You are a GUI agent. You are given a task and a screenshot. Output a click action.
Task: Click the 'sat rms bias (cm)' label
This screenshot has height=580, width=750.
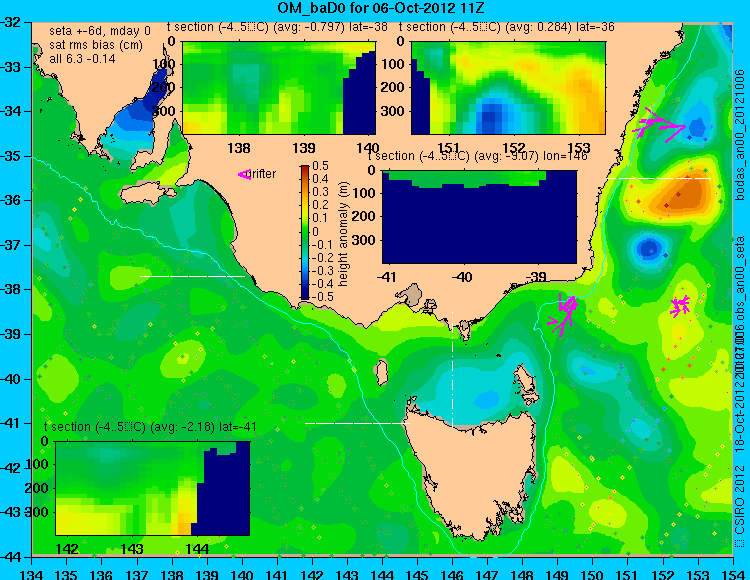pyautogui.click(x=96, y=45)
